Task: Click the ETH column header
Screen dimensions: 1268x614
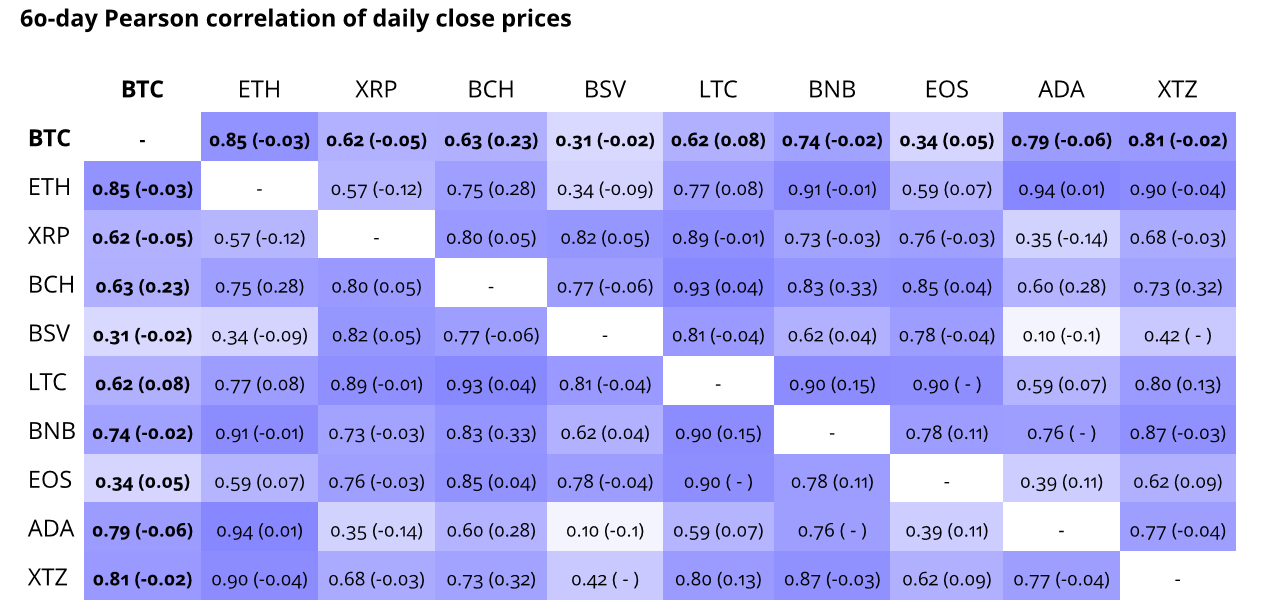Action: (x=259, y=89)
